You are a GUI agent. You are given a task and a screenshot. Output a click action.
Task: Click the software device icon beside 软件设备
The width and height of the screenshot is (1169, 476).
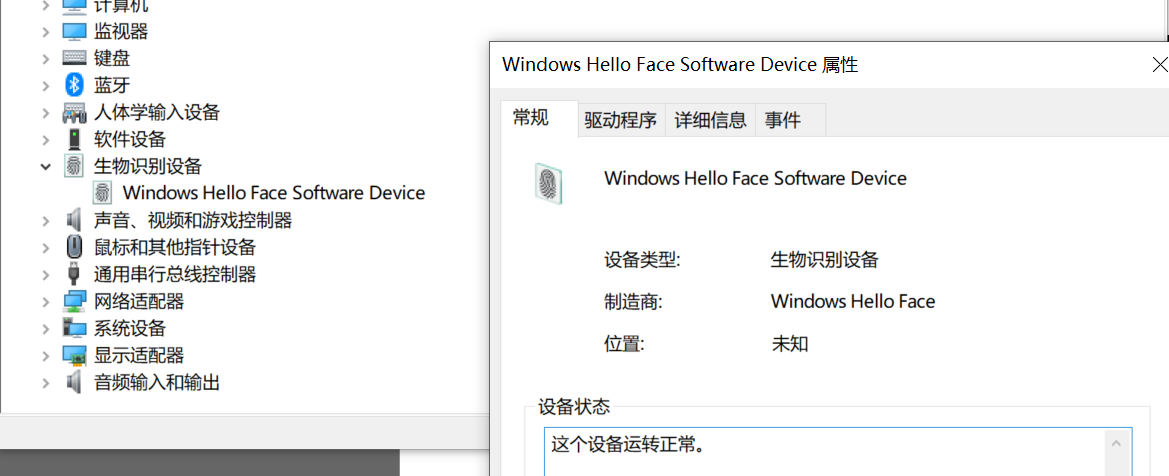pos(74,139)
